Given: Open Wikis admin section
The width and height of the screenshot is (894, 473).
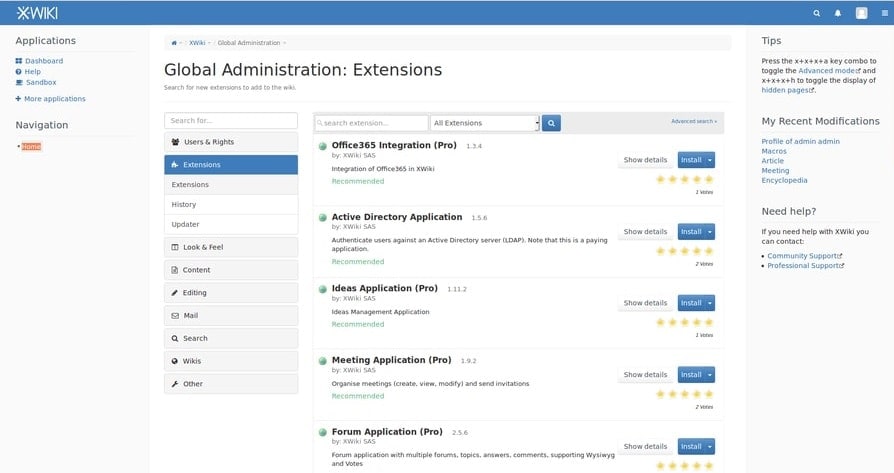Looking at the screenshot, I should point(231,361).
